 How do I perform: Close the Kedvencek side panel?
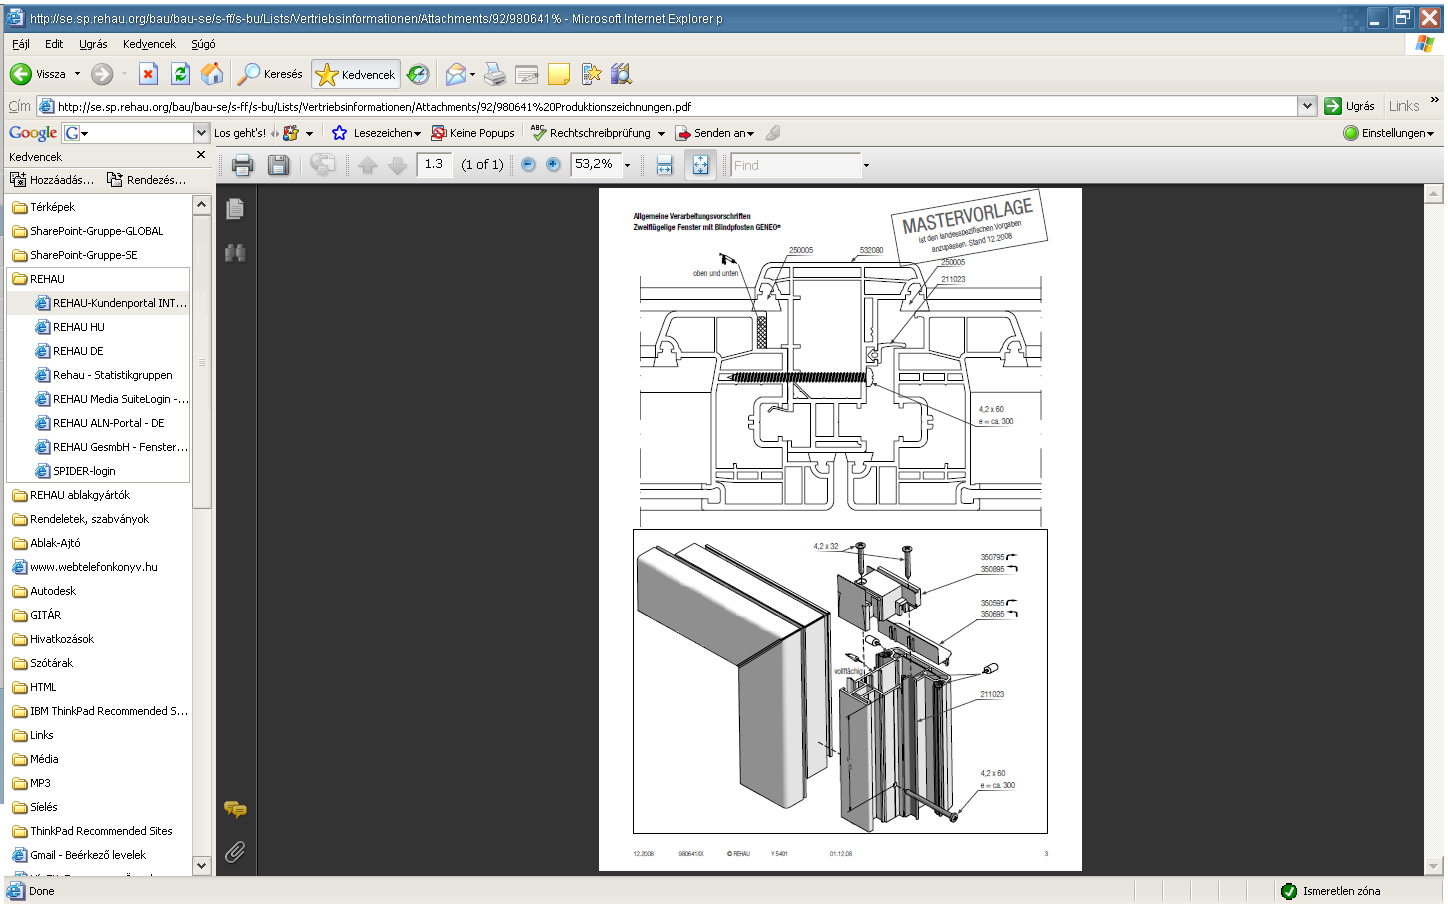(x=201, y=155)
